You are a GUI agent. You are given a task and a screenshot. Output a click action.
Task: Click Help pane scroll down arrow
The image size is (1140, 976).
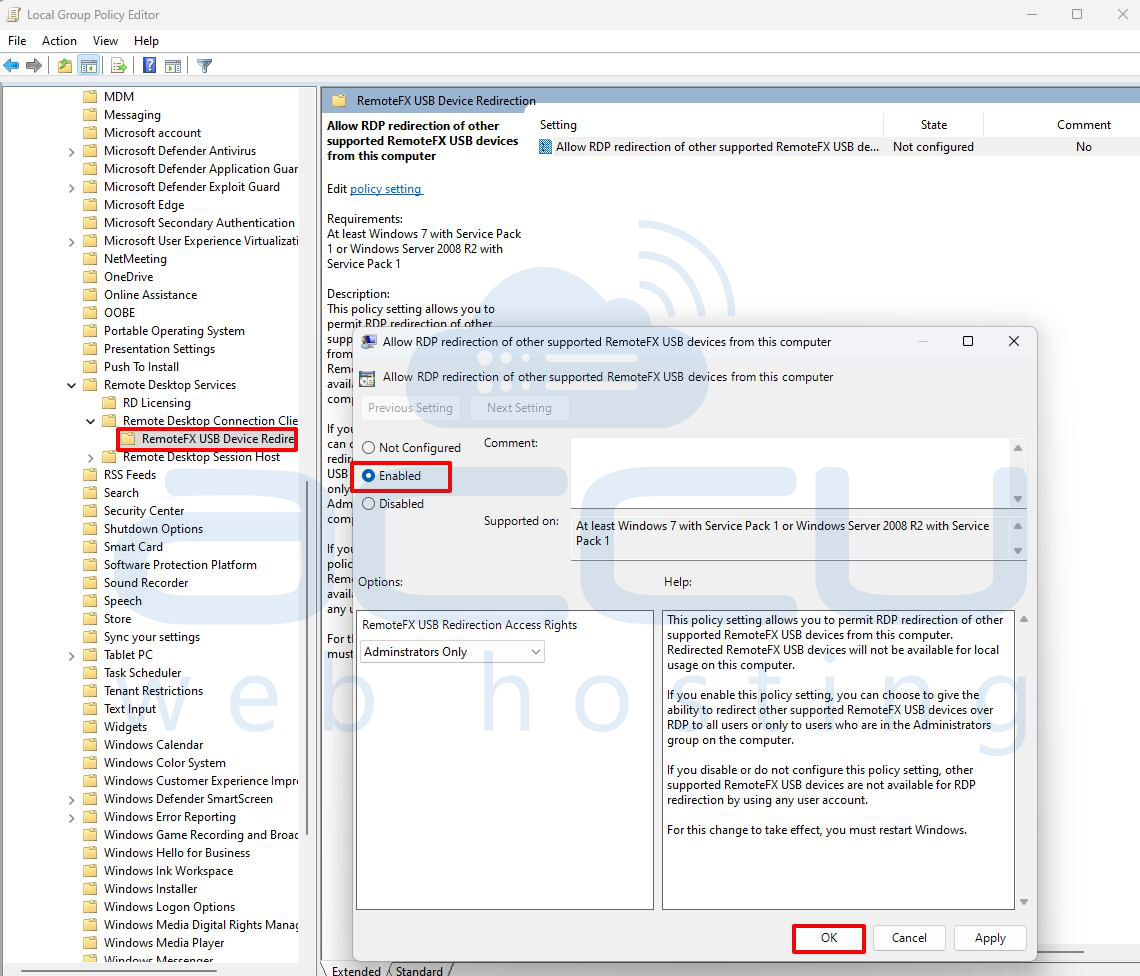tap(1024, 902)
